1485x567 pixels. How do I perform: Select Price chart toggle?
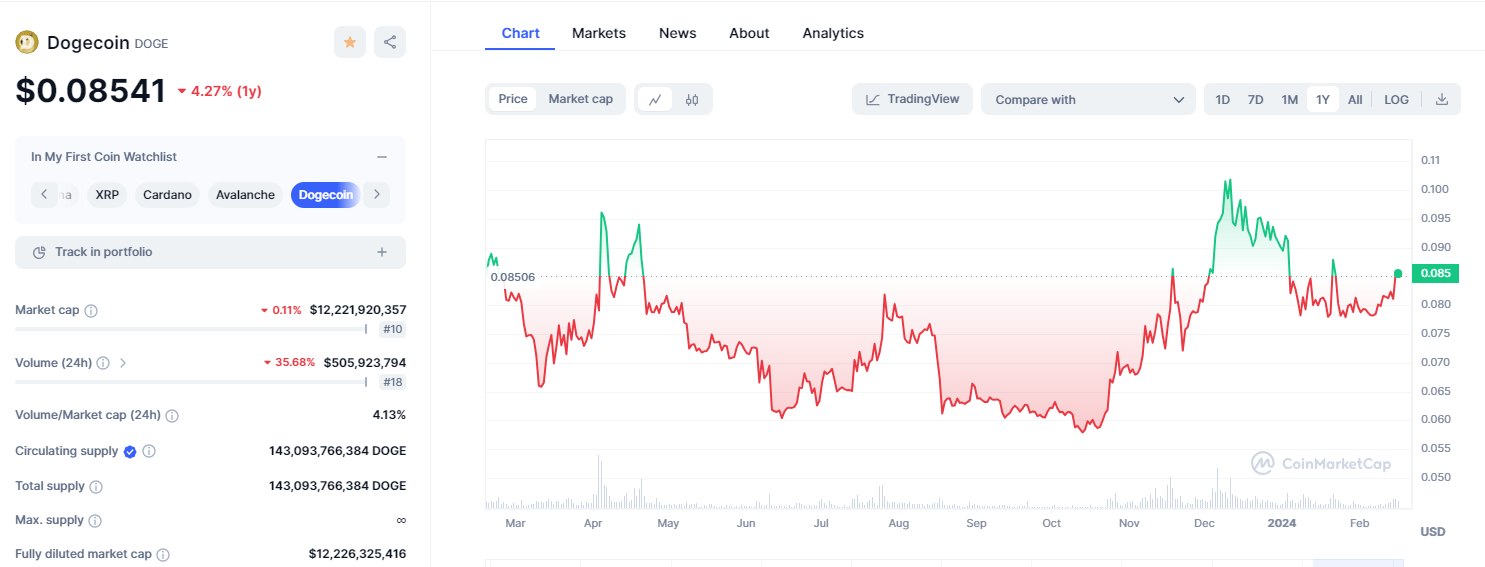[513, 99]
